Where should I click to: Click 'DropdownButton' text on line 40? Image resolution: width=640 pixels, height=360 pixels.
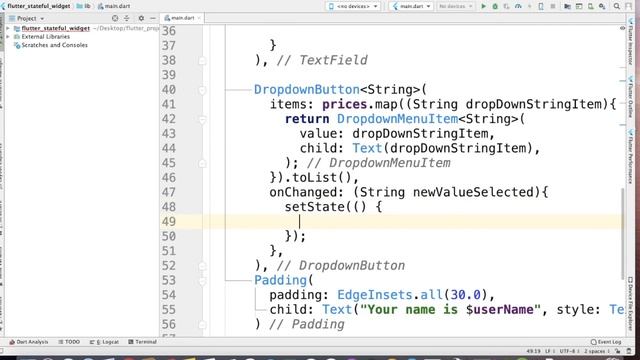[307, 90]
